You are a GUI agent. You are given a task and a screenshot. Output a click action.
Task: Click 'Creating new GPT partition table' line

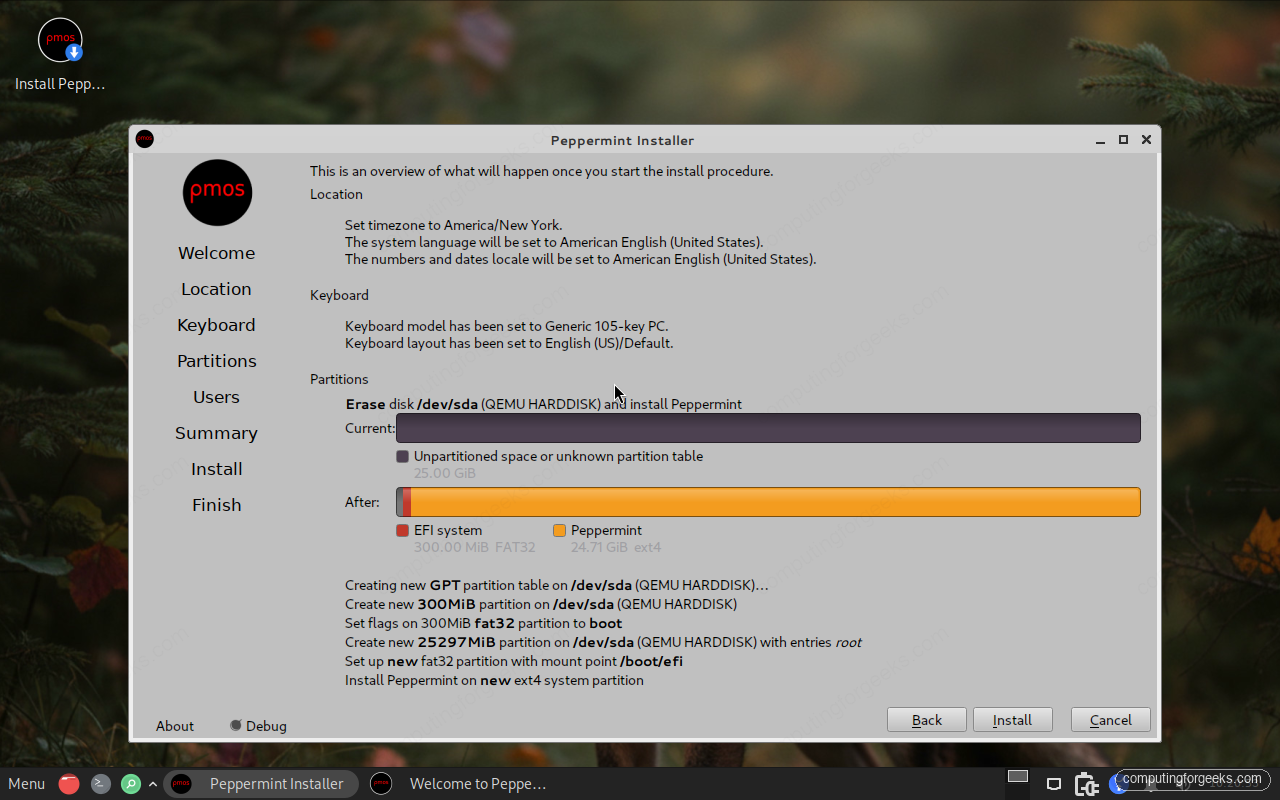pyautogui.click(x=557, y=585)
